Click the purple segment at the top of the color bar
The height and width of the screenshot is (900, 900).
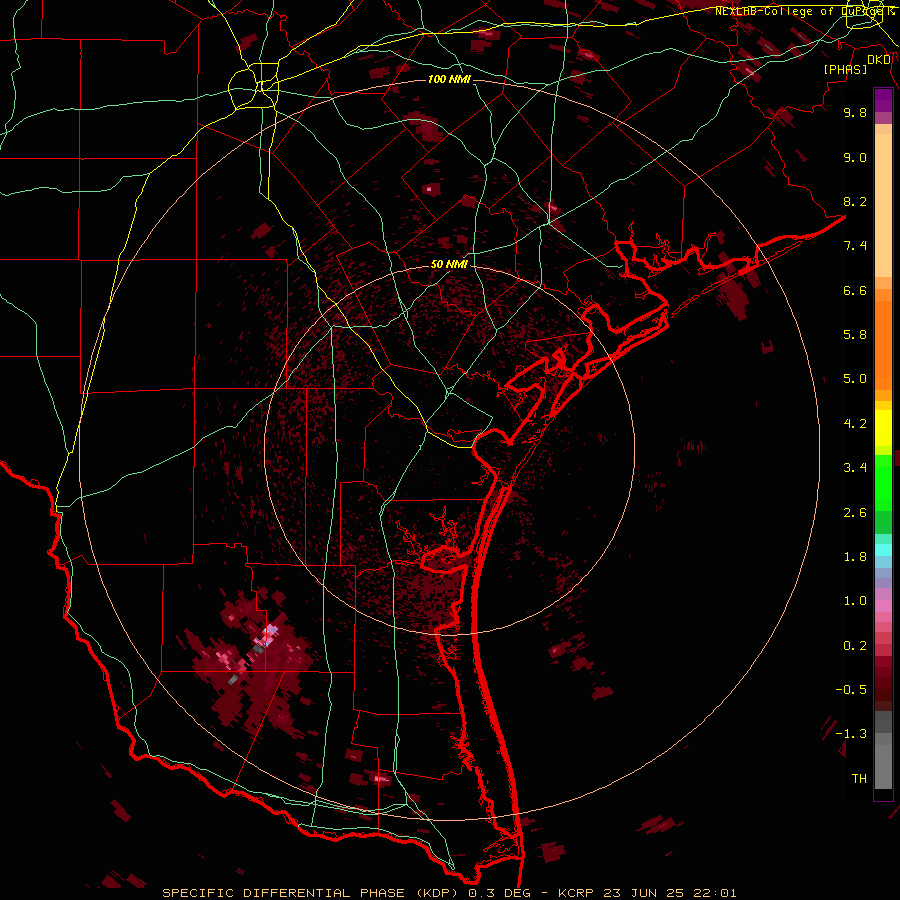click(x=883, y=100)
